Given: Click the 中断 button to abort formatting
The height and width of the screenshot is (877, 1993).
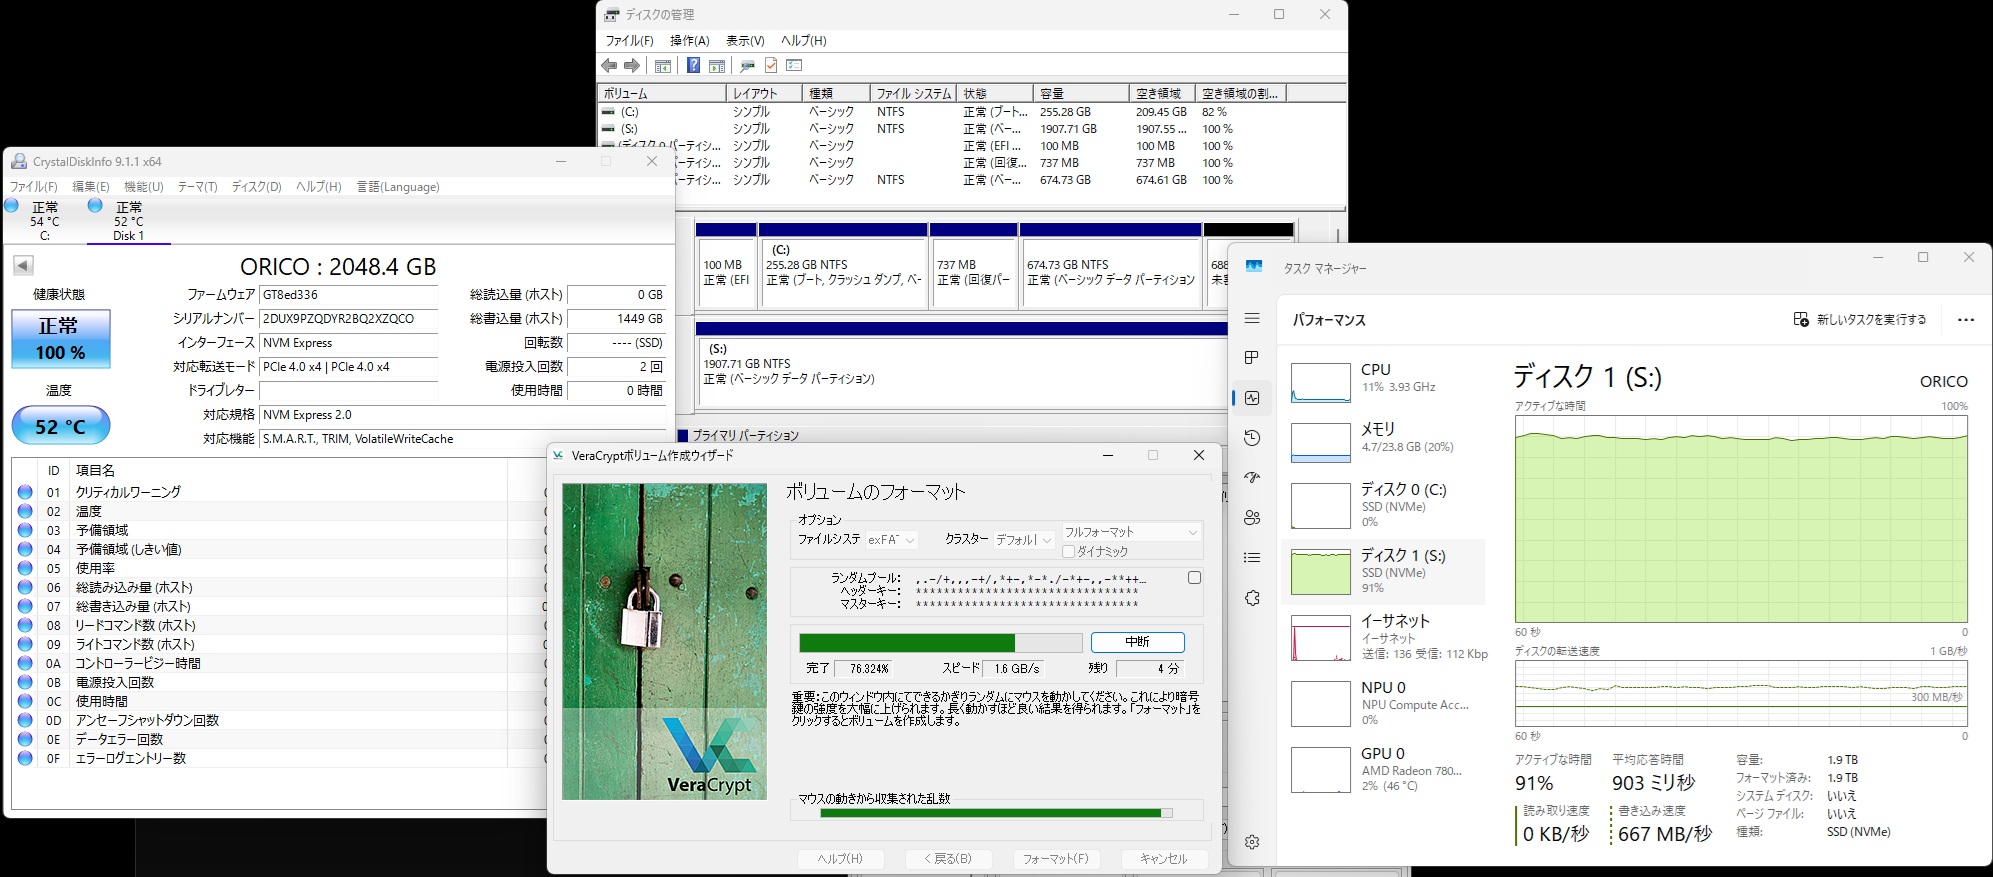Looking at the screenshot, I should click(1137, 642).
